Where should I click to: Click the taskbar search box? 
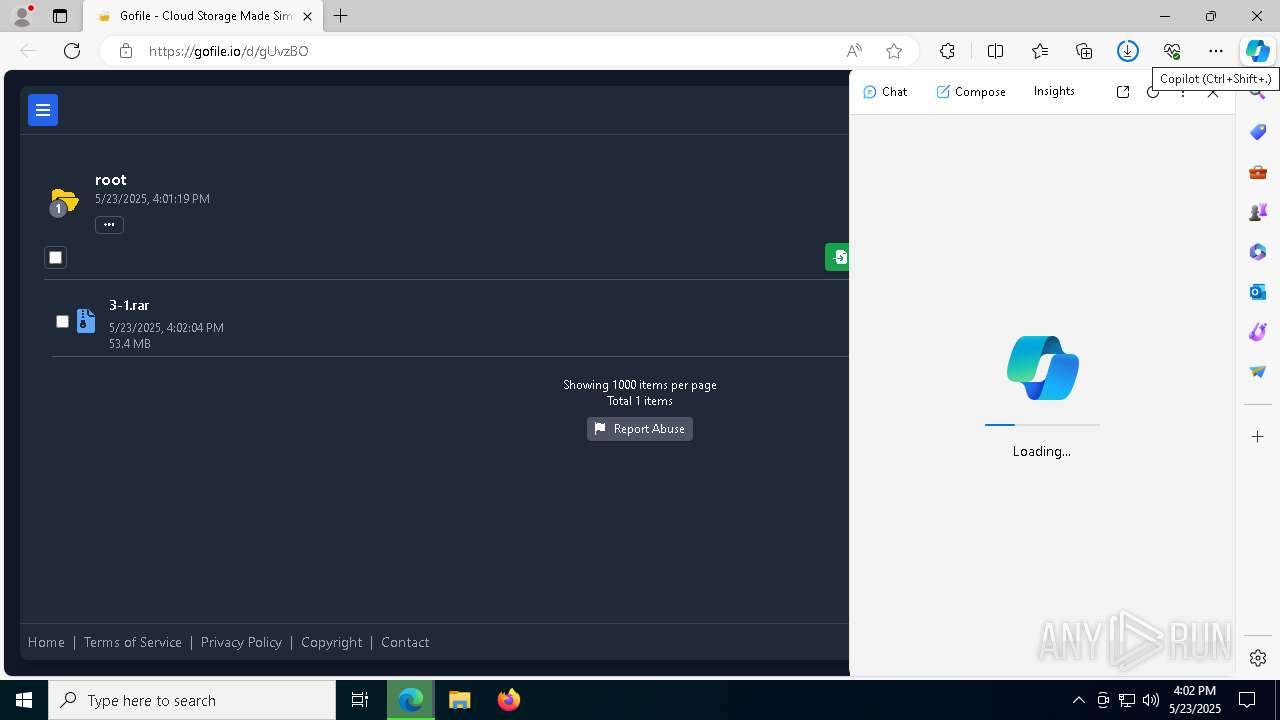pyautogui.click(x=192, y=700)
